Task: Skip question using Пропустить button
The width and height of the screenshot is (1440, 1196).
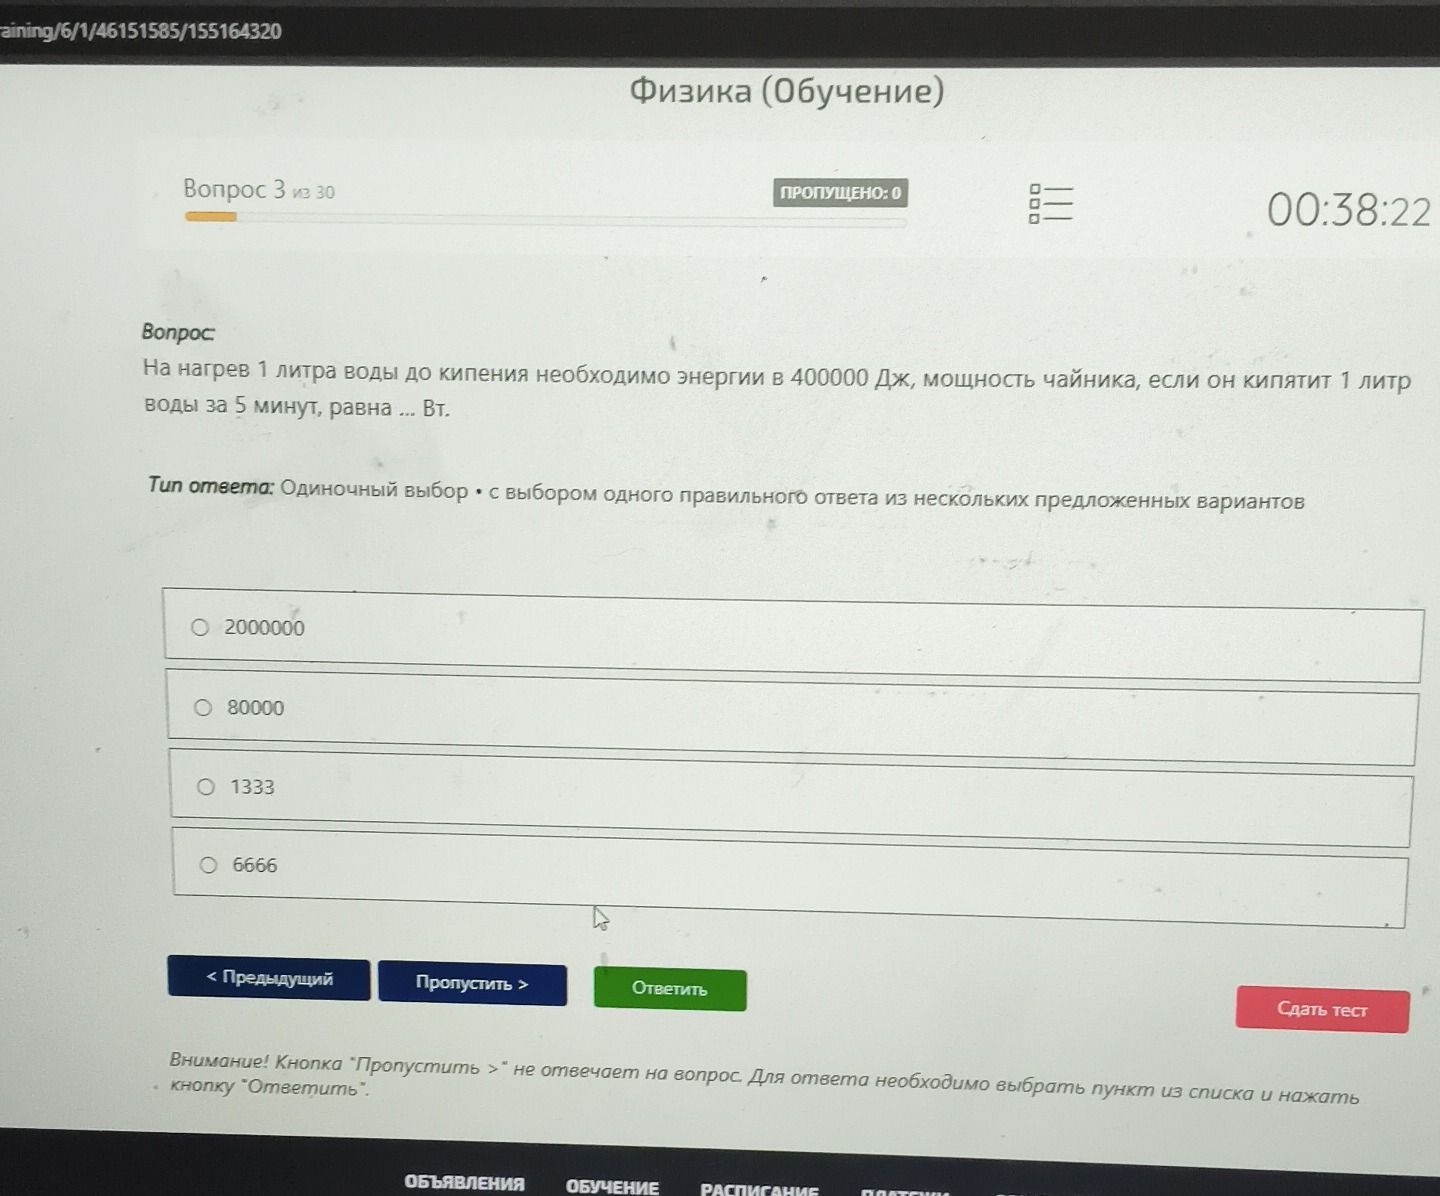Action: coord(472,983)
